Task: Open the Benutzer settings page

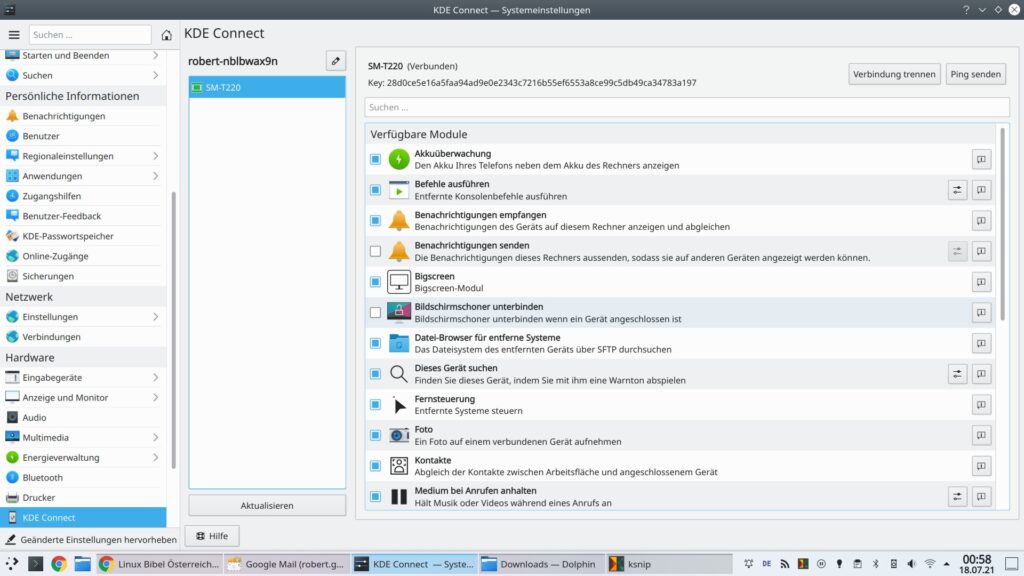Action: click(x=83, y=136)
